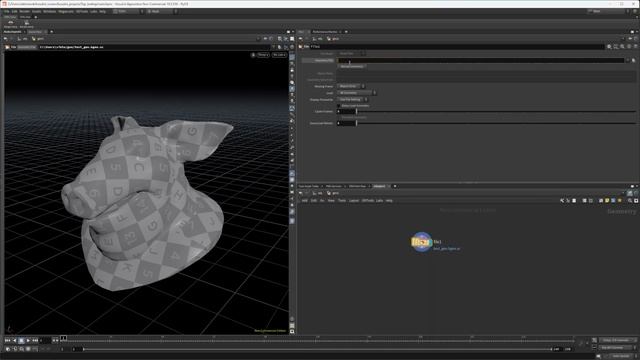Open the Render menu in main menu bar
Viewport: 640px width, 360px height.
pos(24,11)
